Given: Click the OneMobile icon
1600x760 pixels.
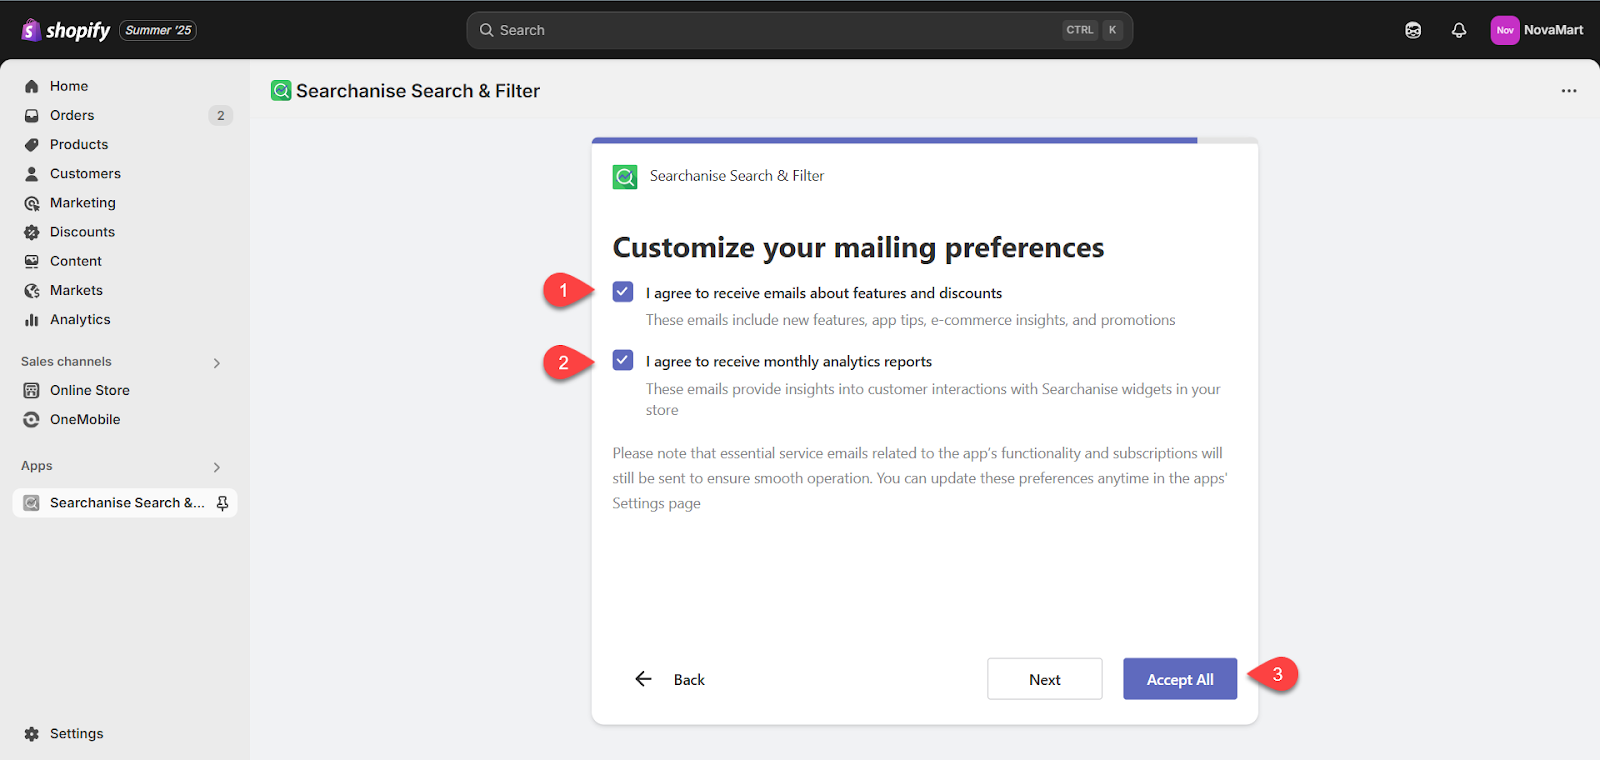Looking at the screenshot, I should click(x=32, y=419).
